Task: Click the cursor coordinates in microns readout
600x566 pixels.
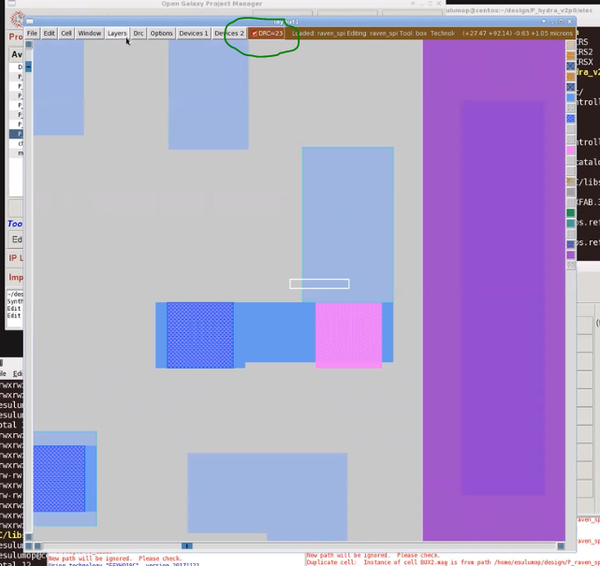Action: tap(517, 33)
